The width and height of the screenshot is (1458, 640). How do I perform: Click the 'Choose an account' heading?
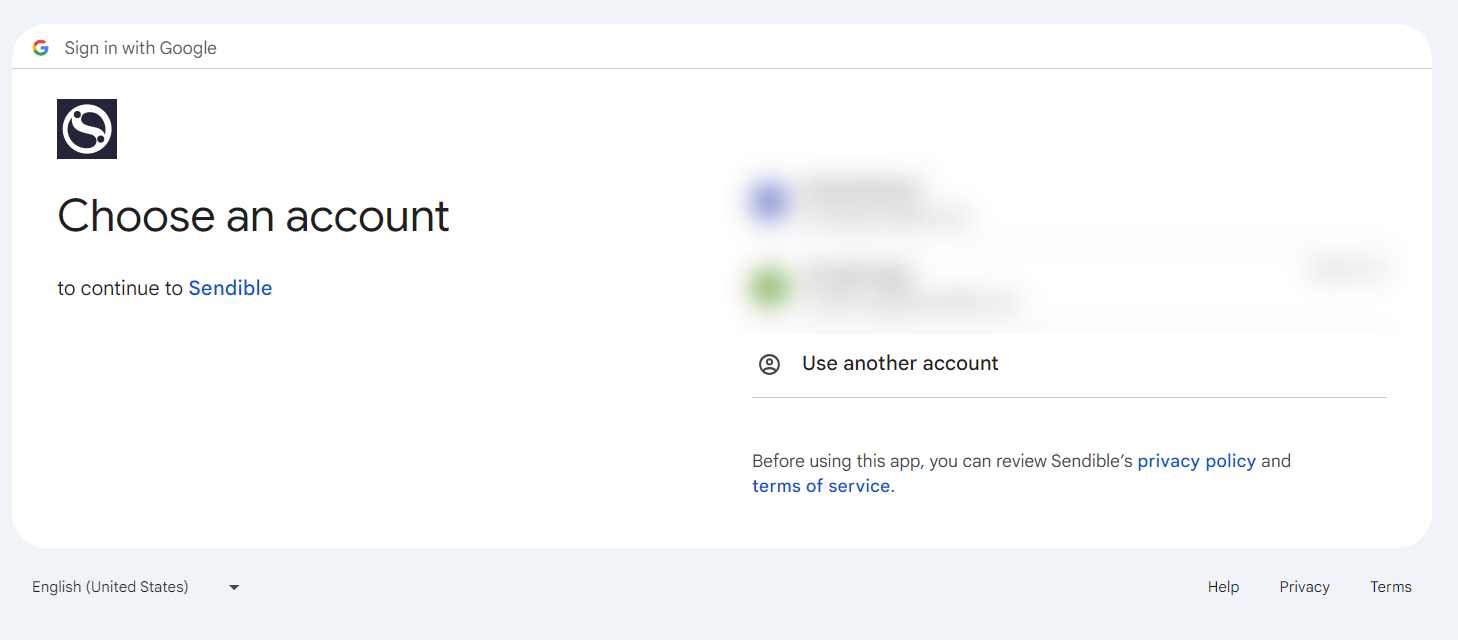pyautogui.click(x=253, y=216)
